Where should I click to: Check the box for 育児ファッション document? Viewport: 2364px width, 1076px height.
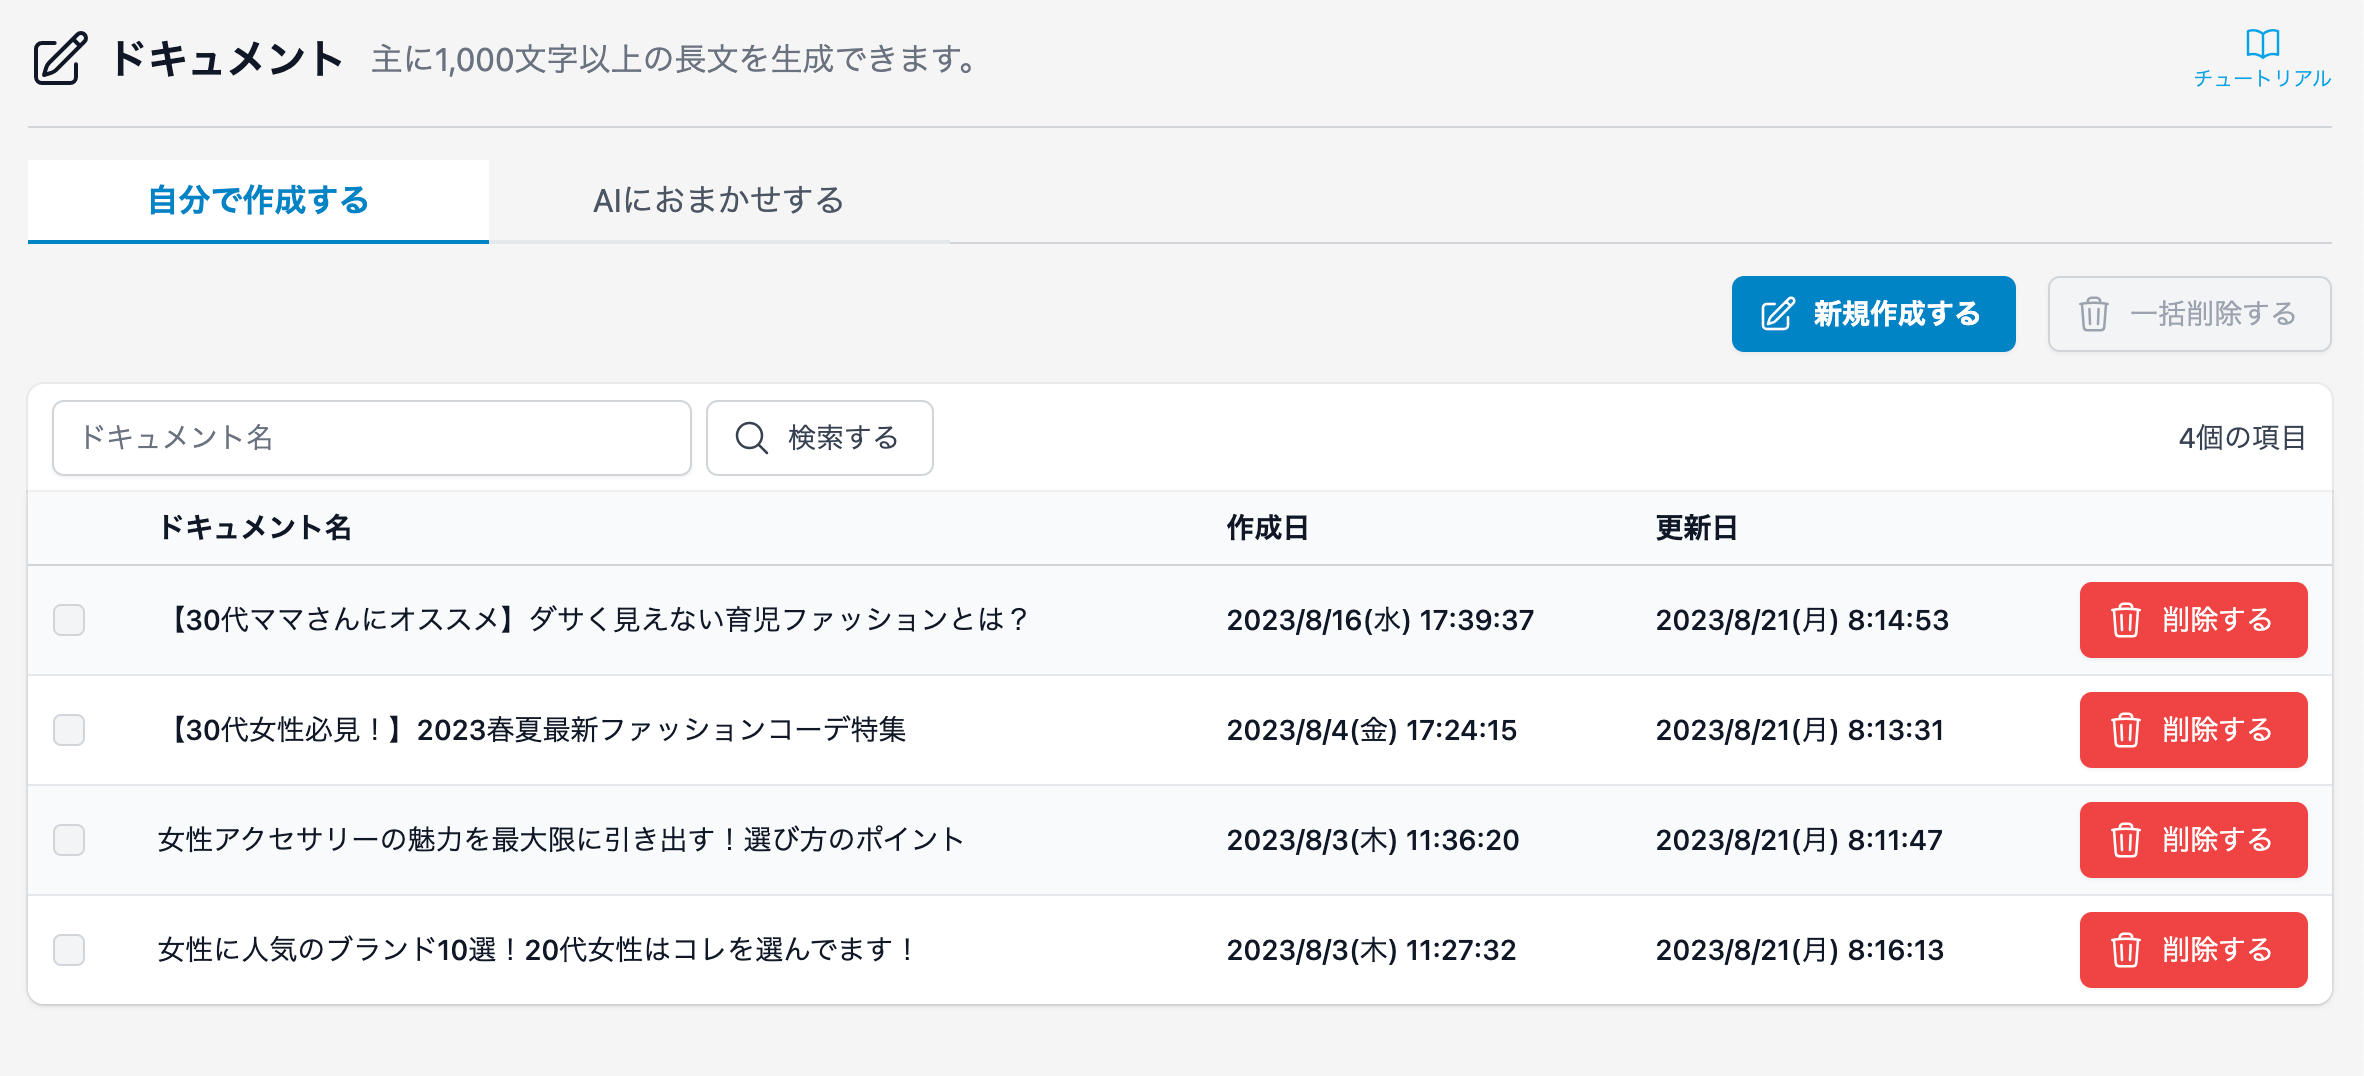click(x=69, y=620)
